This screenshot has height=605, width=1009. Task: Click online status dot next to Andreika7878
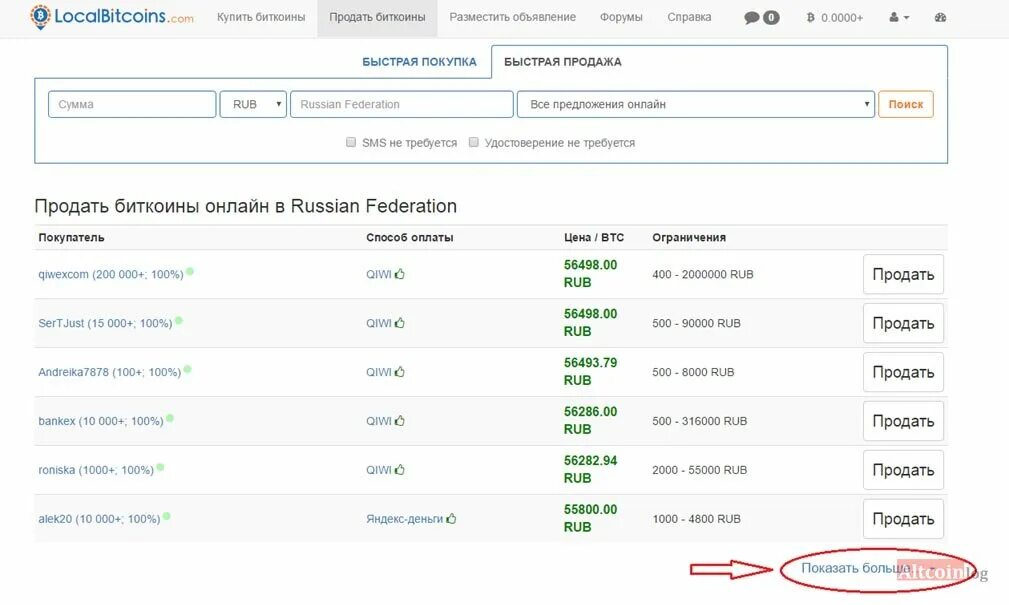pos(187,369)
